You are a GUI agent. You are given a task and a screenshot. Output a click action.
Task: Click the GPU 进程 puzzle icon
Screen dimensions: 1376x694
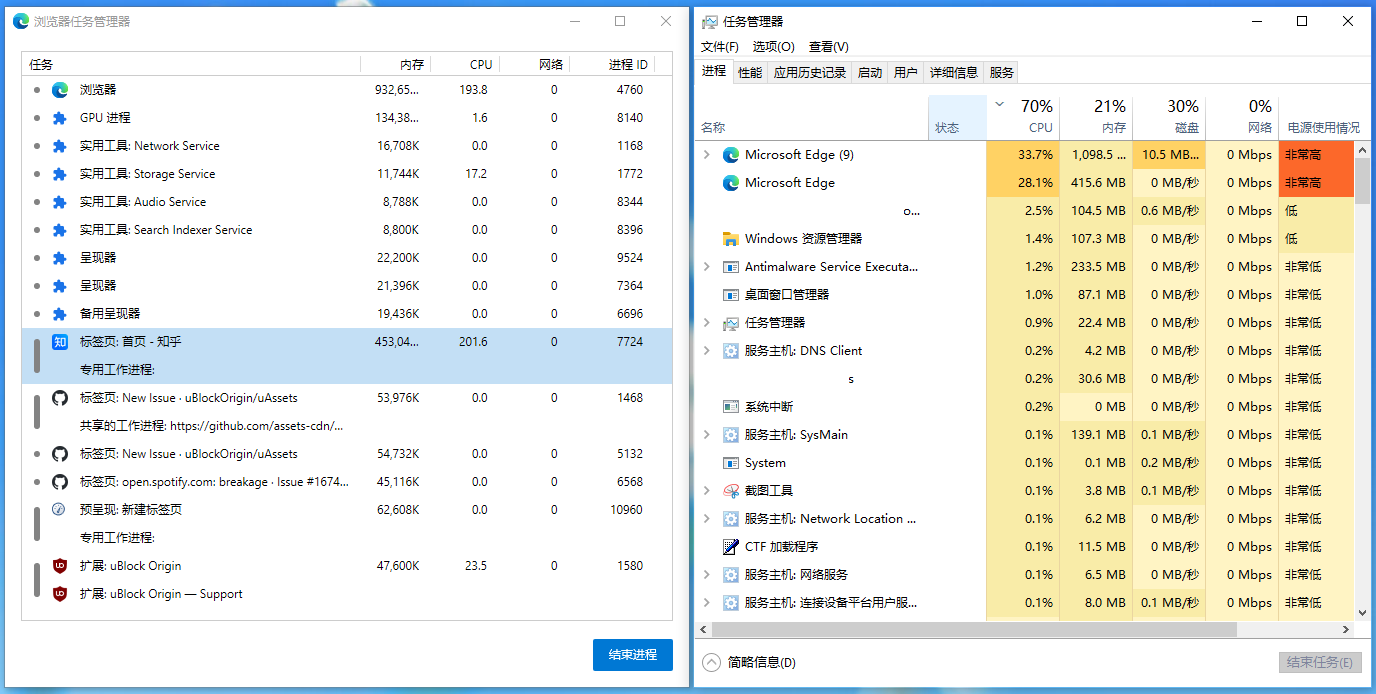(x=59, y=117)
